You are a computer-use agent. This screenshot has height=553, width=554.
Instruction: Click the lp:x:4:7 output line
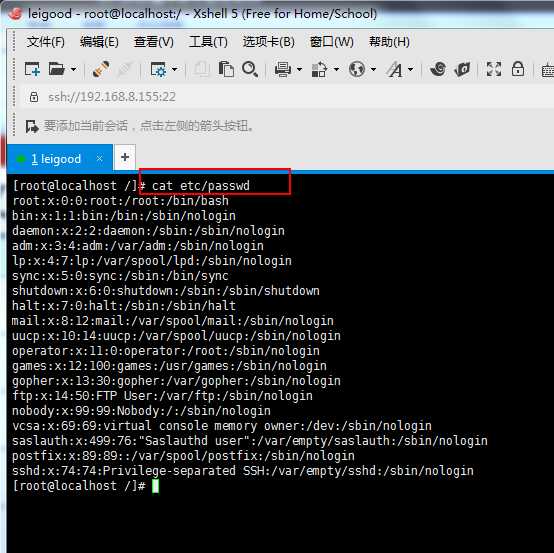pos(152,261)
